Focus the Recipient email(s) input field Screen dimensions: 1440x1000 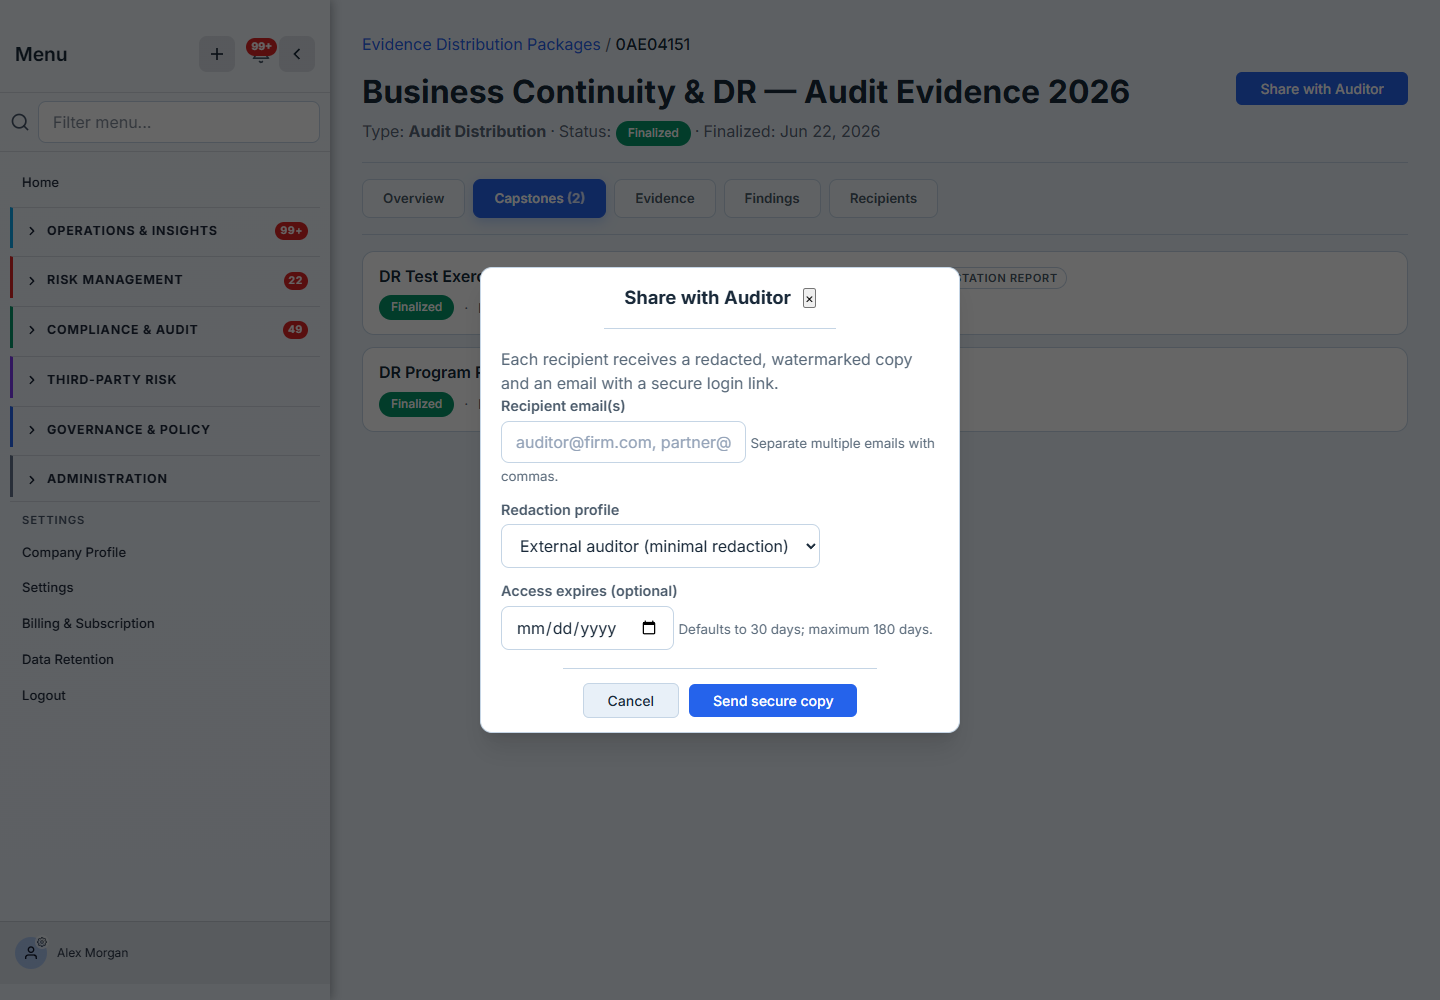pyautogui.click(x=623, y=442)
